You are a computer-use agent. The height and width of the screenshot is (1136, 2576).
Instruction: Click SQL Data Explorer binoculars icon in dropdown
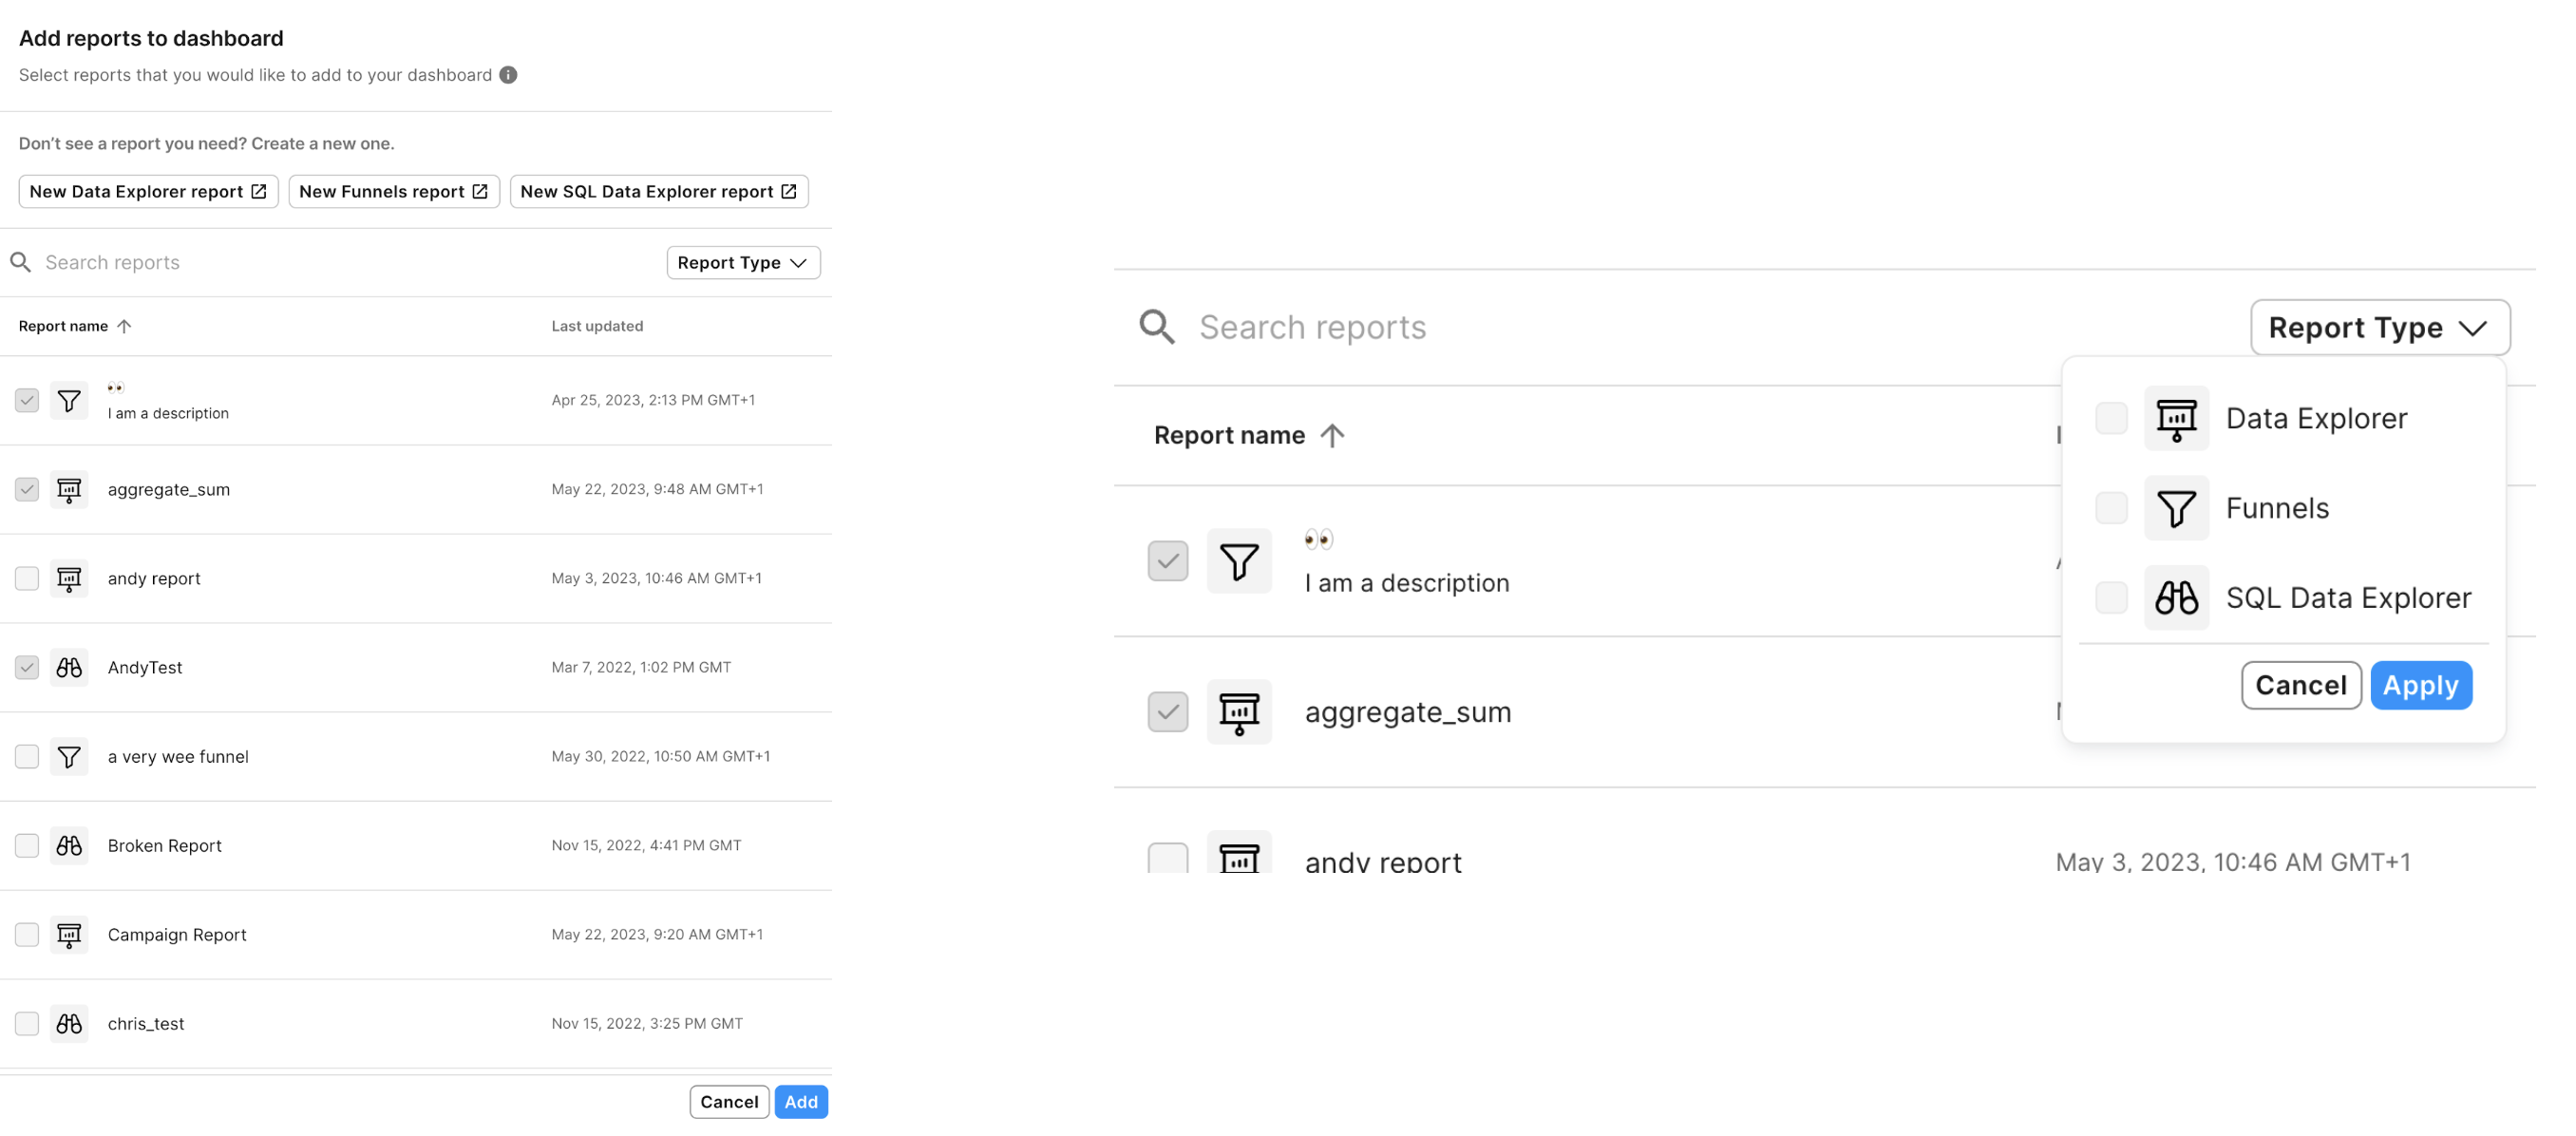(x=2176, y=597)
